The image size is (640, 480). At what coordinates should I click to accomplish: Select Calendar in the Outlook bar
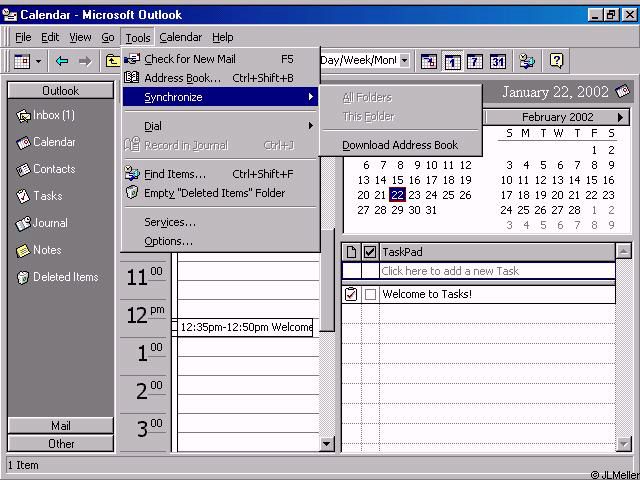pos(46,142)
